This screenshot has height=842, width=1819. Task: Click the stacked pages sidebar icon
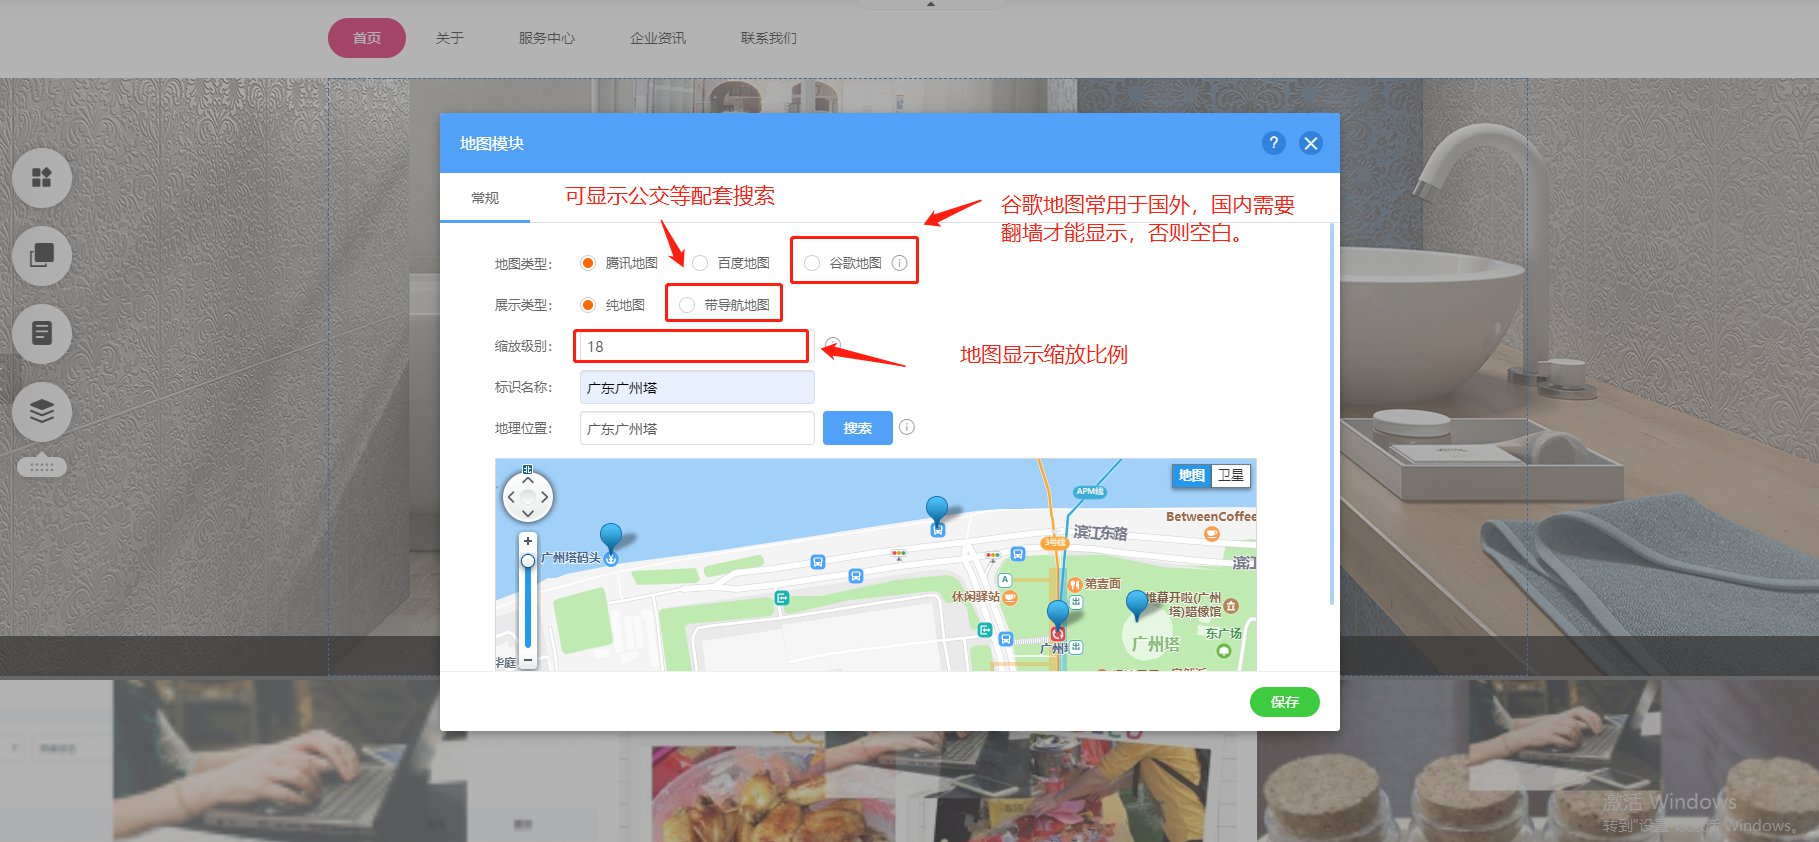pos(42,256)
